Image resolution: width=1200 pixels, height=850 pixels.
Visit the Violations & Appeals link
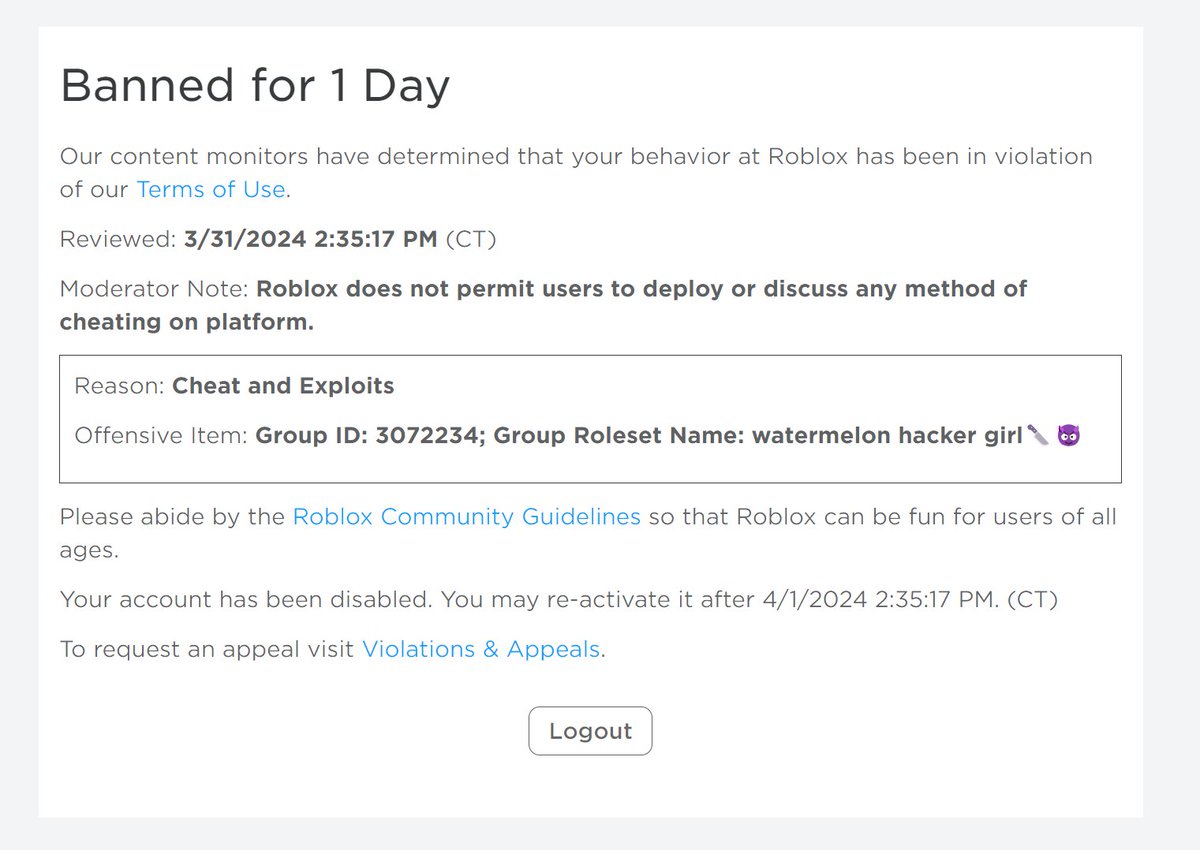coord(481,649)
